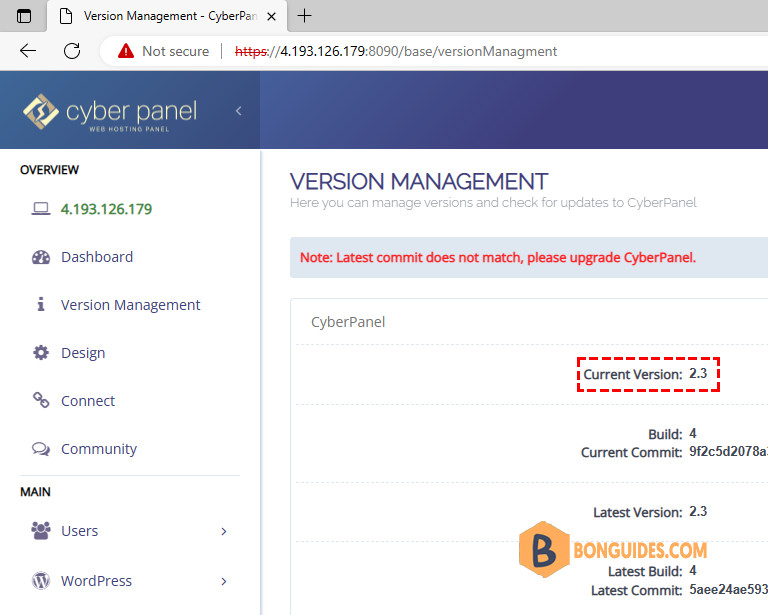Close the Version Management tab

pyautogui.click(x=271, y=17)
